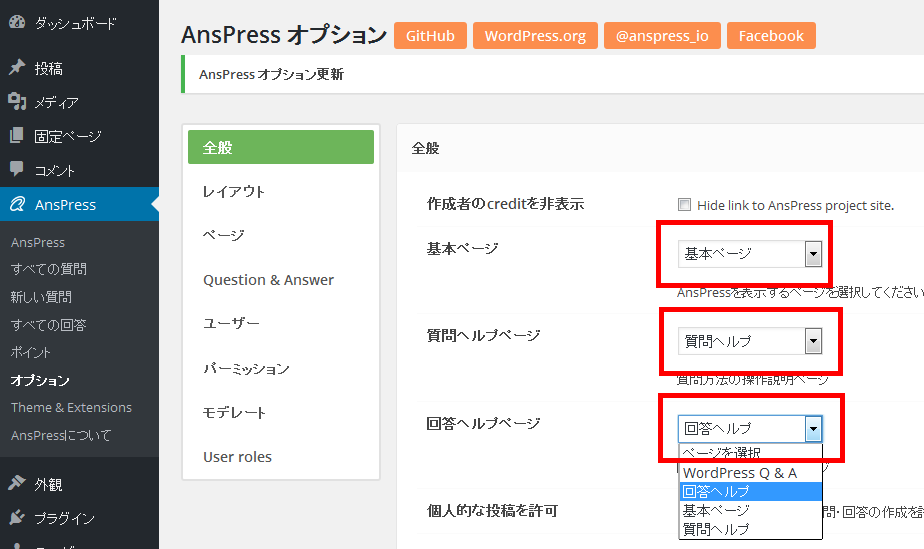Open the 質問ヘルプ dropdown arrow
The image size is (924, 549).
813,341
